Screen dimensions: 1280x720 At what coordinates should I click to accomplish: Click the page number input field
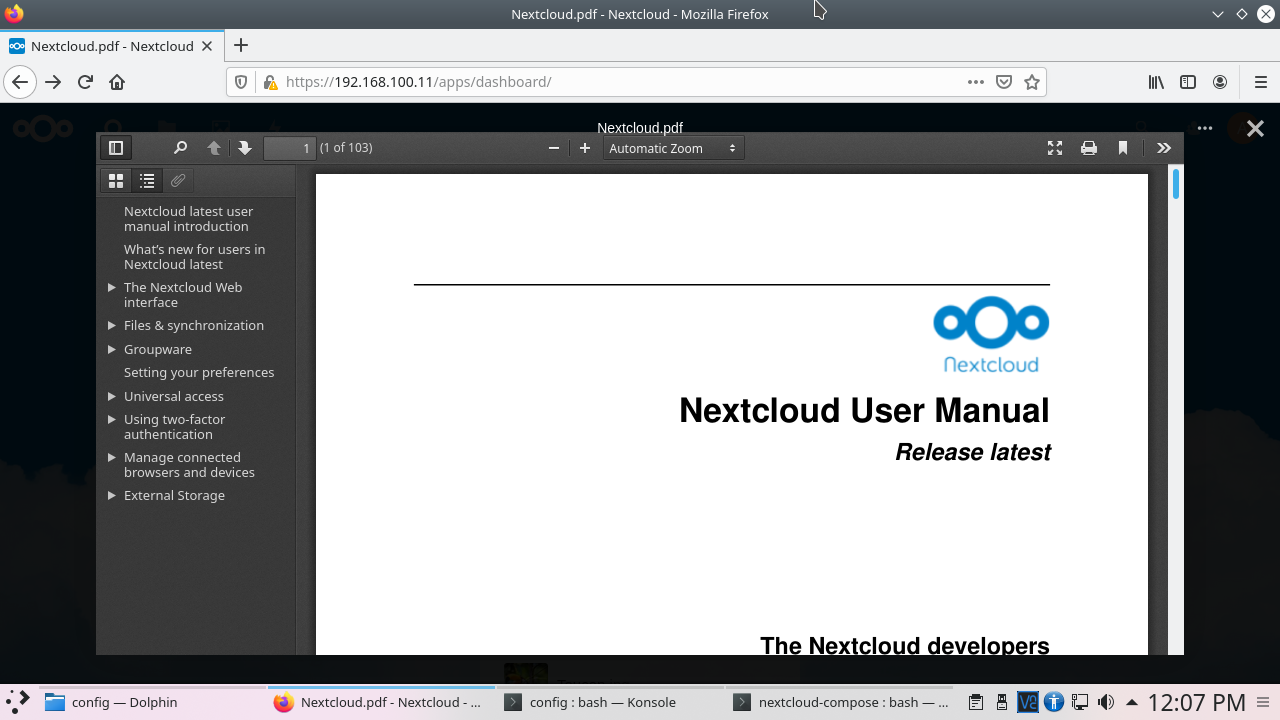(290, 148)
